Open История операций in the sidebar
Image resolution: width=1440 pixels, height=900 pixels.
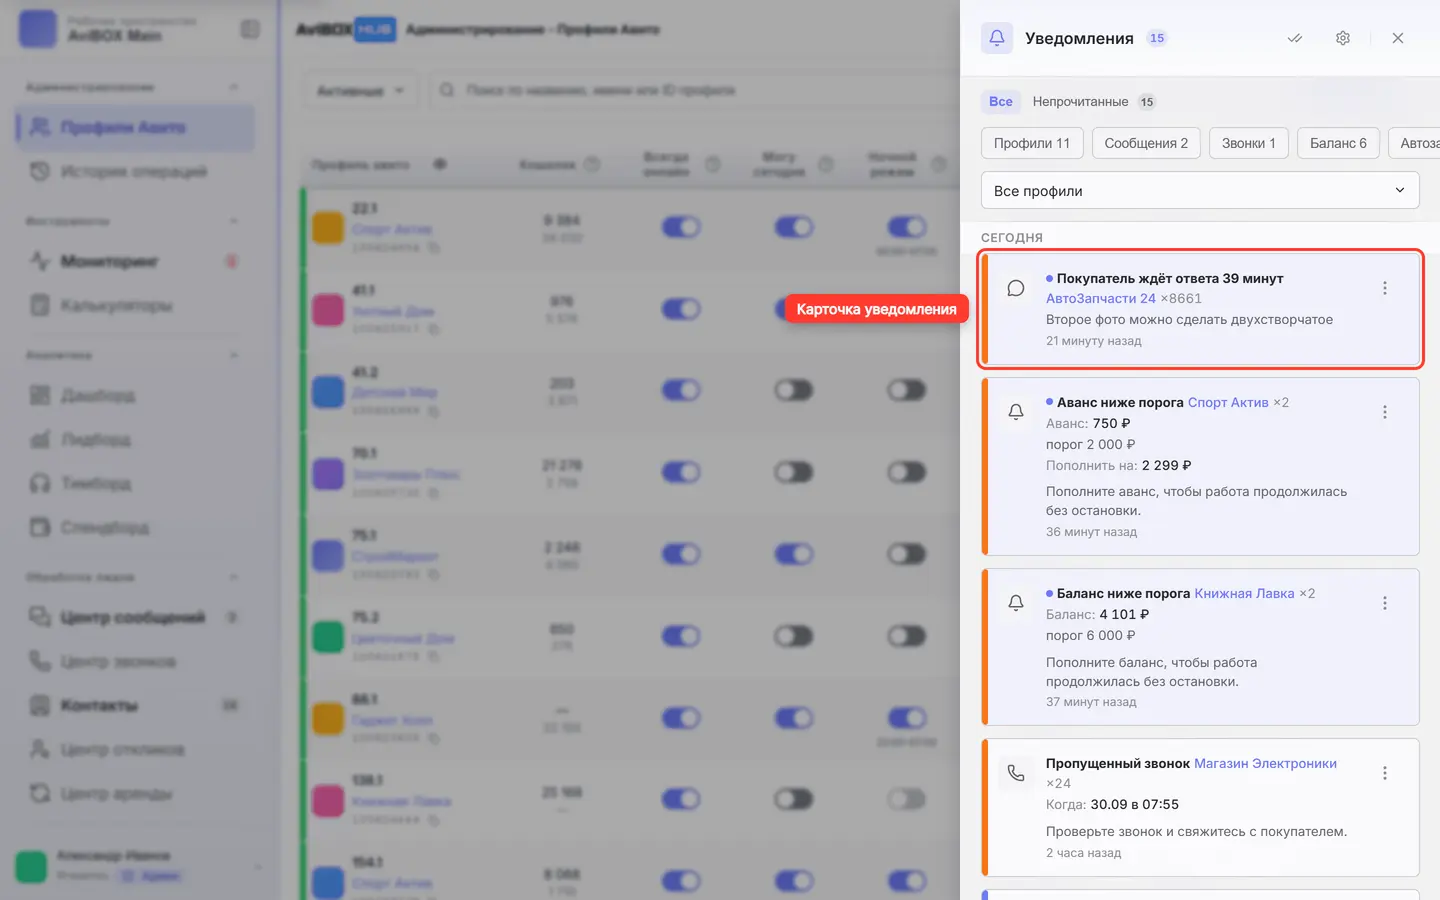pyautogui.click(x=135, y=172)
